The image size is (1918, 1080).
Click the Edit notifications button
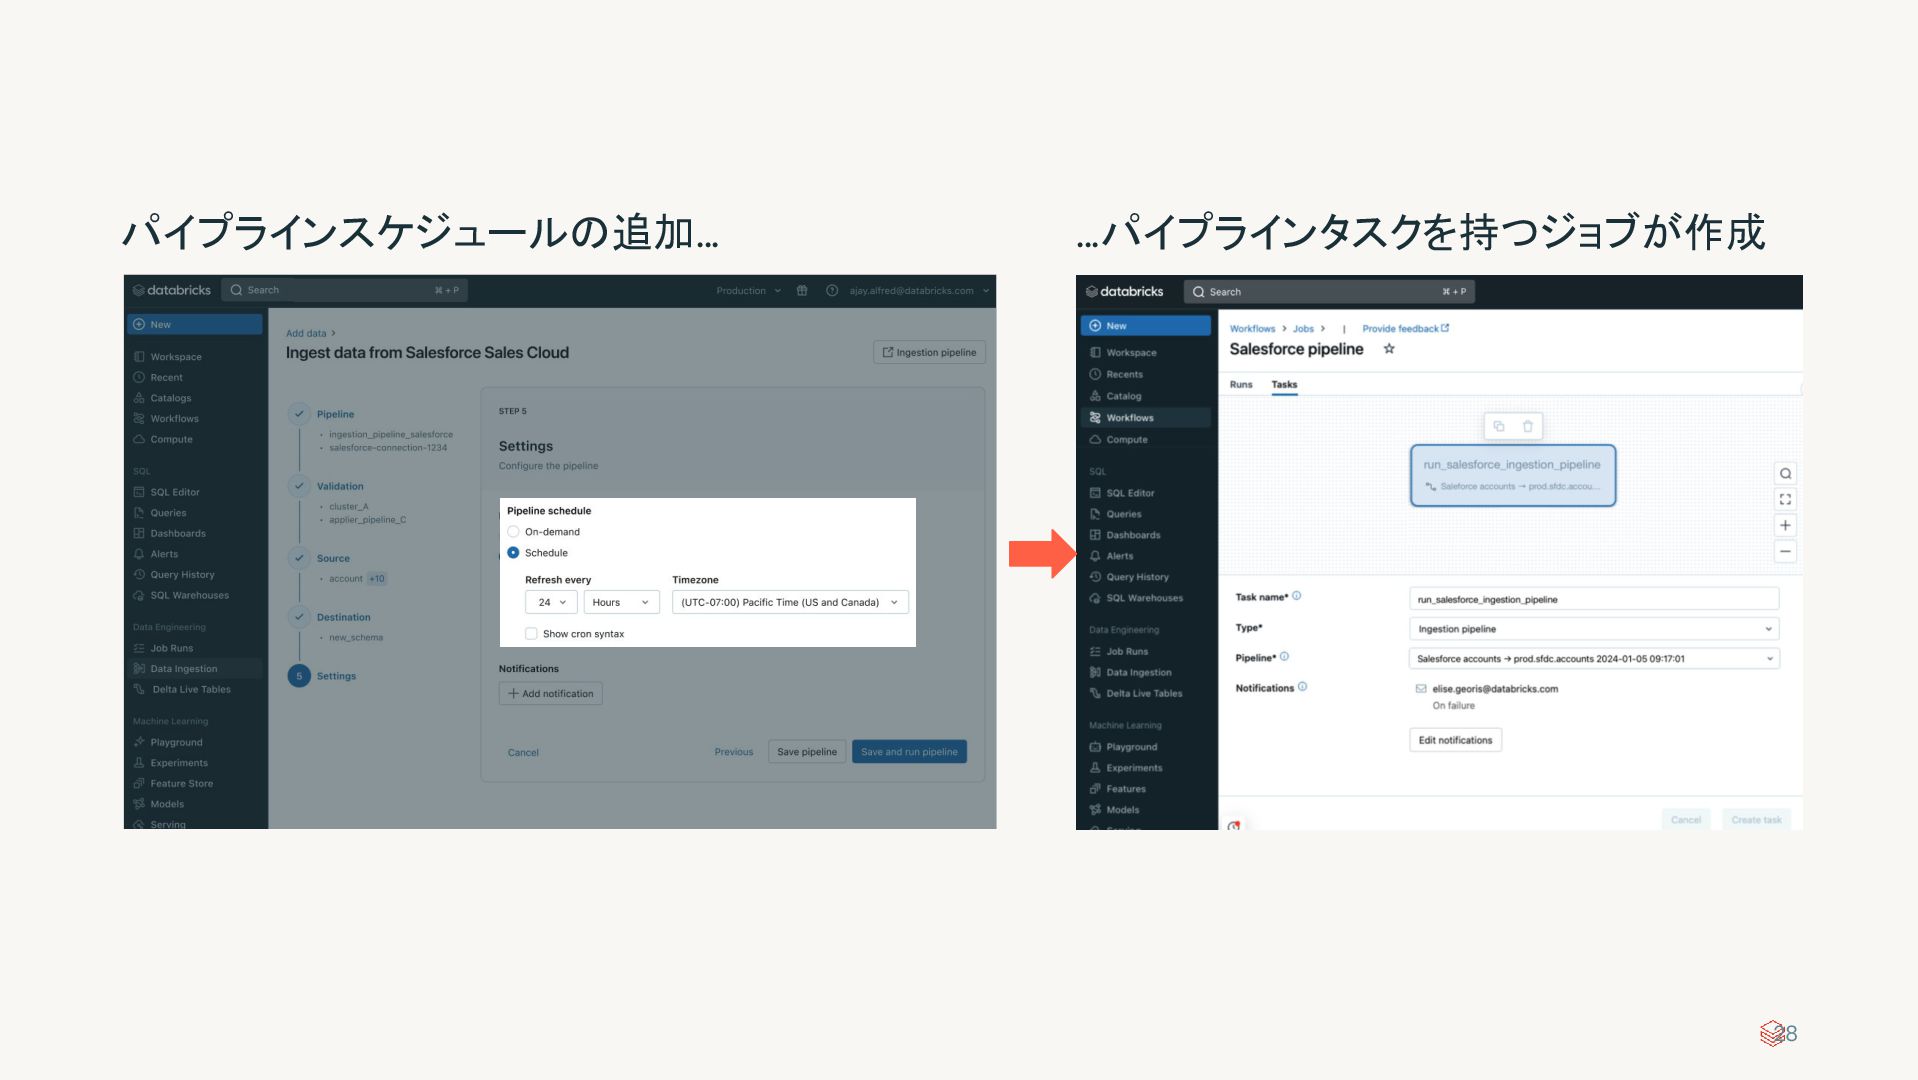pos(1455,740)
